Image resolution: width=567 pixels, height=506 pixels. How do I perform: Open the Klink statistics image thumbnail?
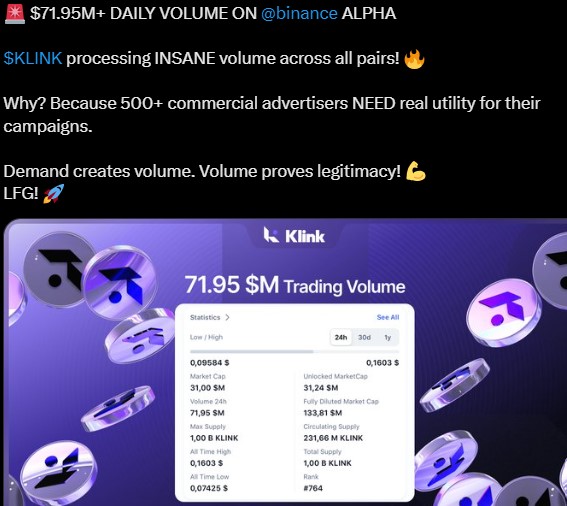[x=285, y=362]
